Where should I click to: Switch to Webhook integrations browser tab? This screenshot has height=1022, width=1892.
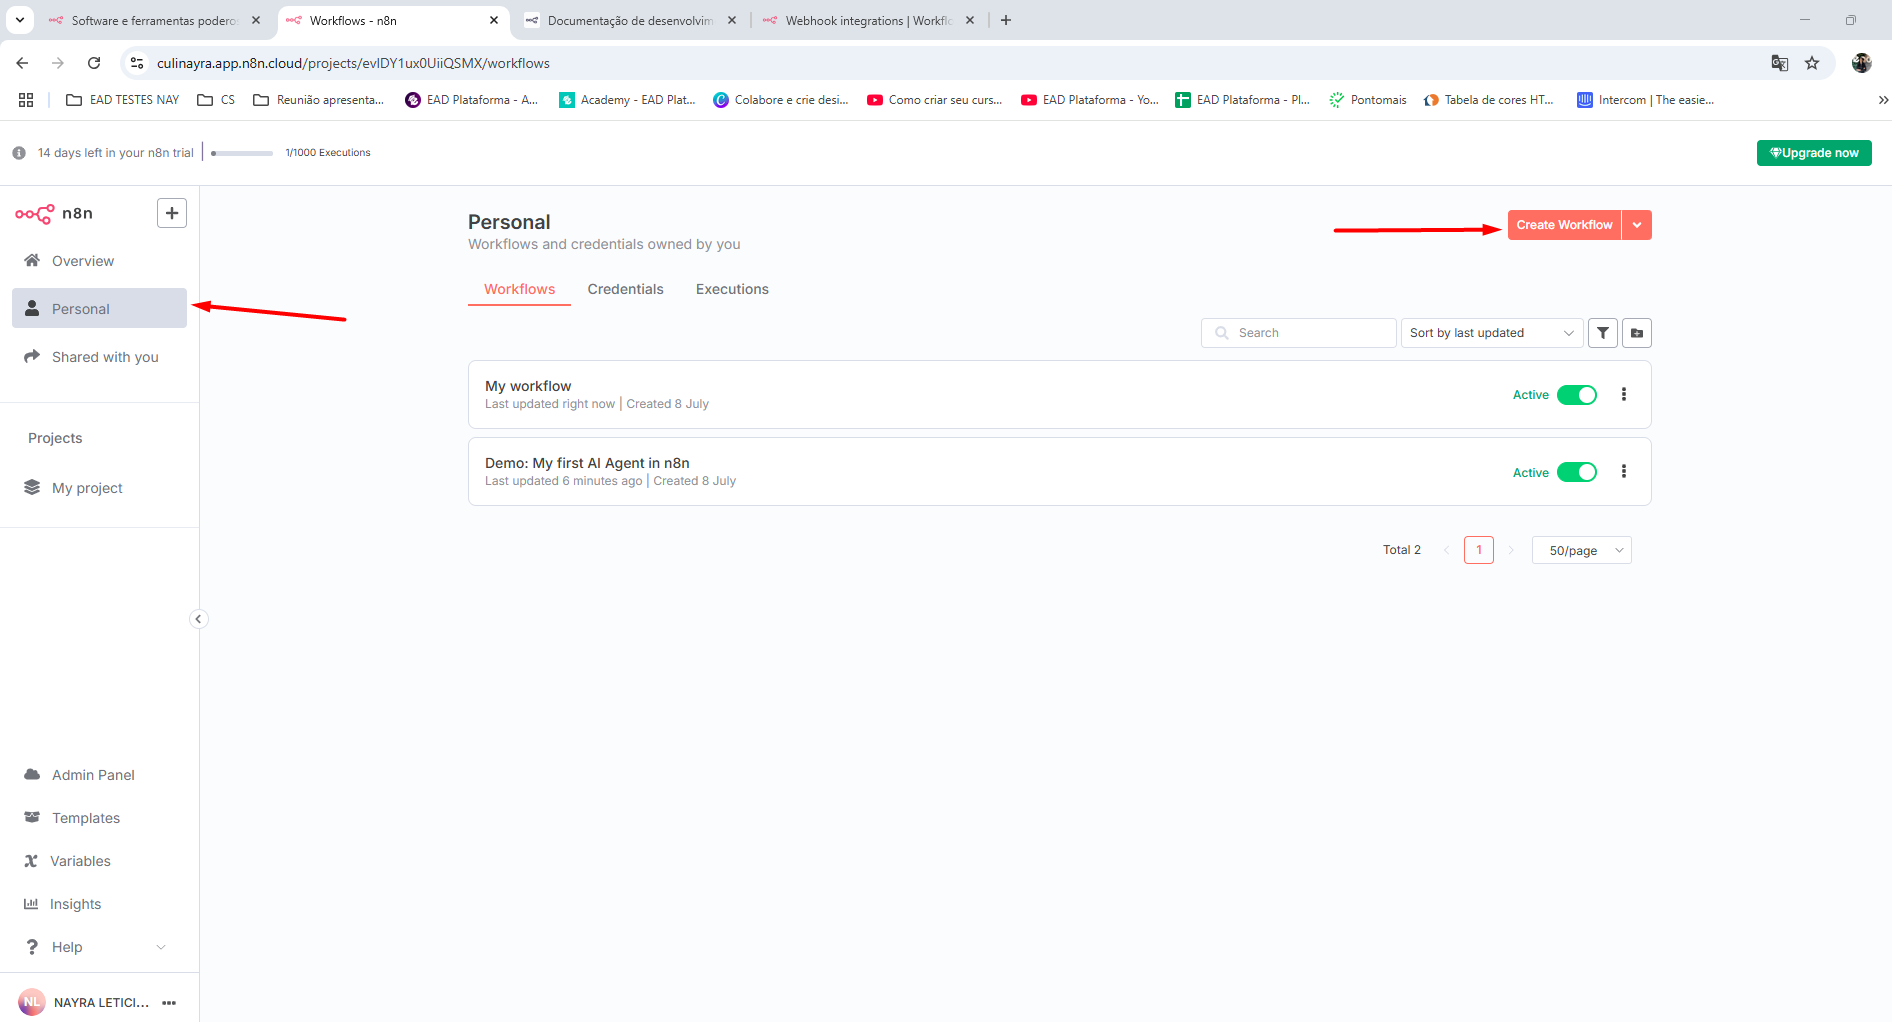(x=867, y=20)
